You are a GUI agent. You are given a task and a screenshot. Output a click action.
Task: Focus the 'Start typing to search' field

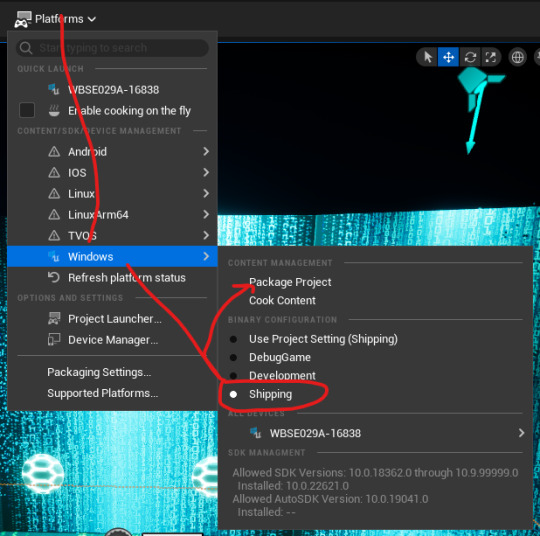pyautogui.click(x=112, y=48)
